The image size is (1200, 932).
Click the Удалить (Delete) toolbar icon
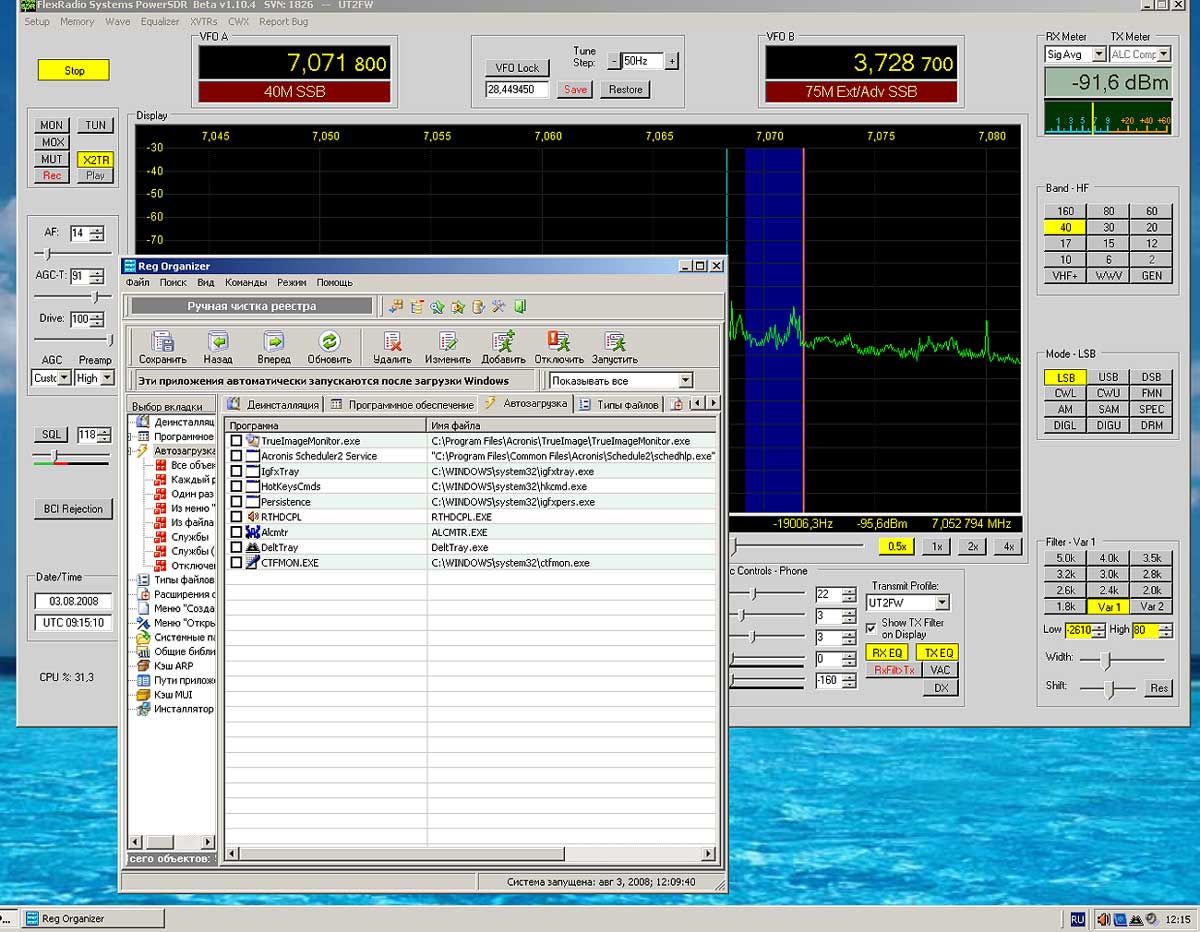pos(392,342)
